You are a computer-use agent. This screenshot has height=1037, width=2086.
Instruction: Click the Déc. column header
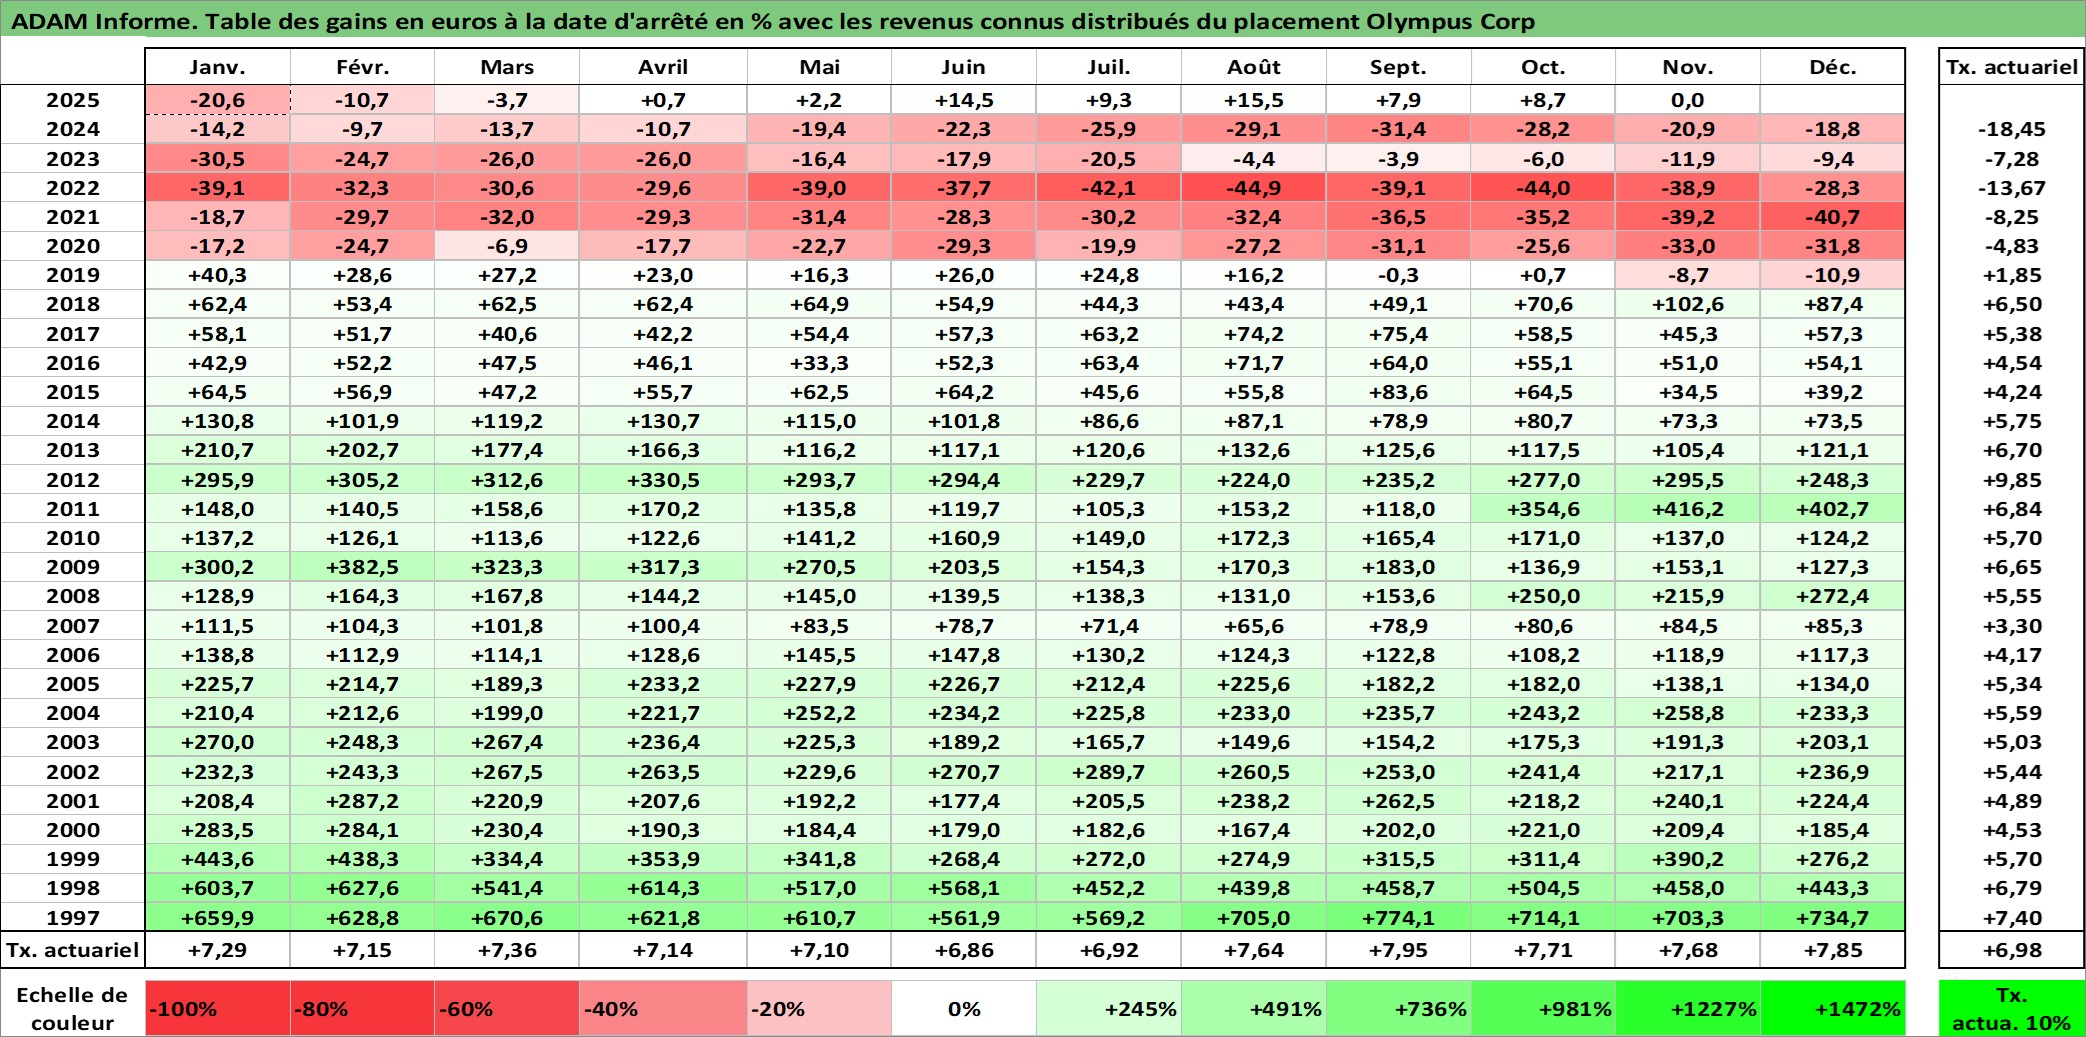coord(1833,67)
